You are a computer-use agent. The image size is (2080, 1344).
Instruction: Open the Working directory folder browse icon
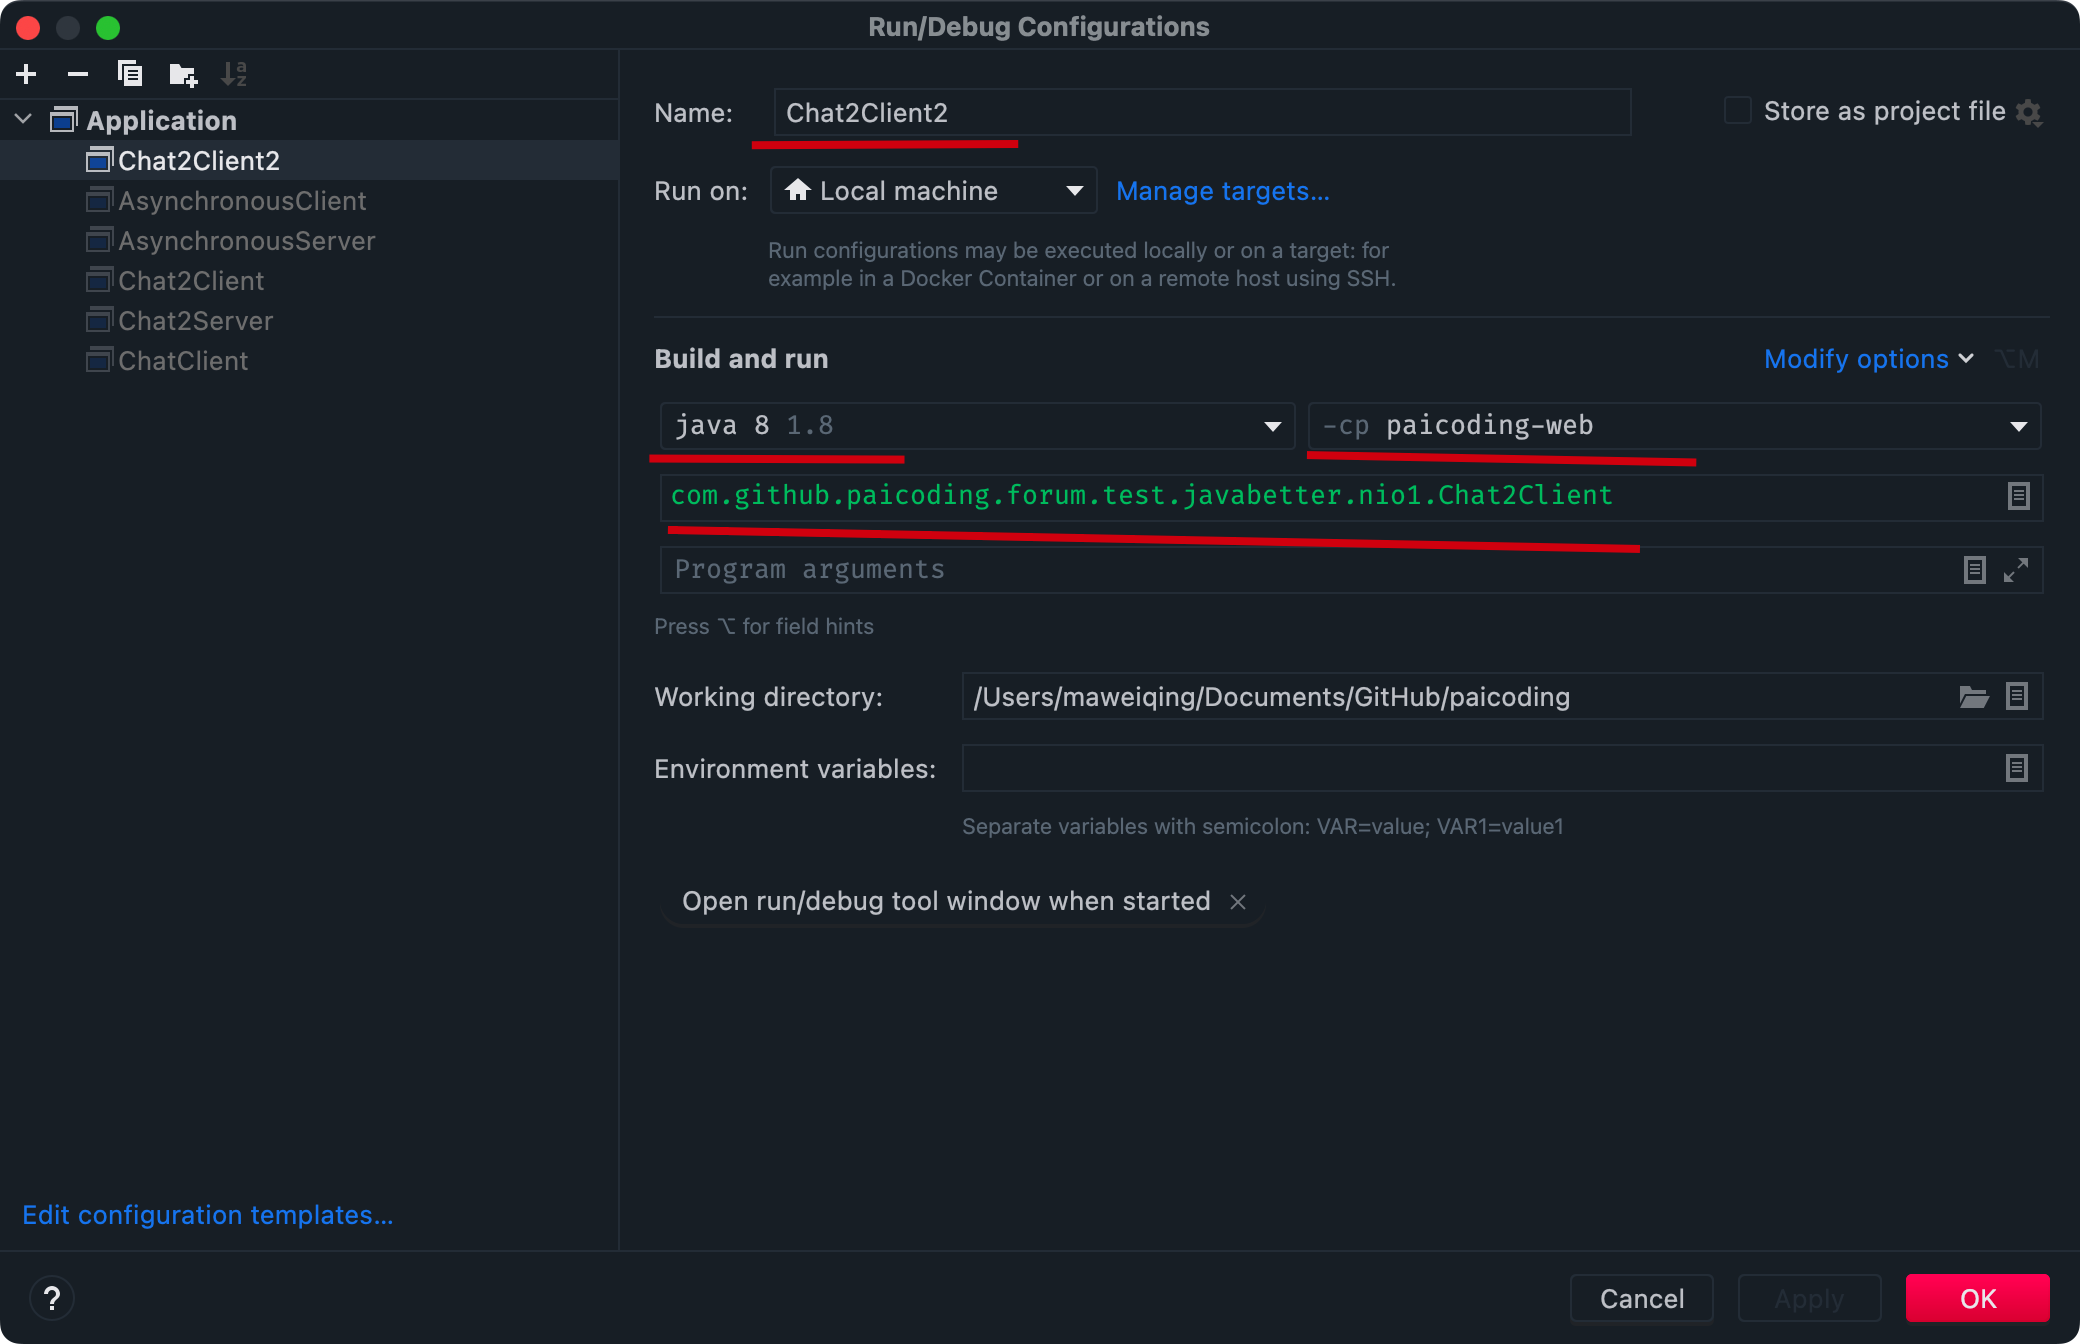click(1973, 697)
